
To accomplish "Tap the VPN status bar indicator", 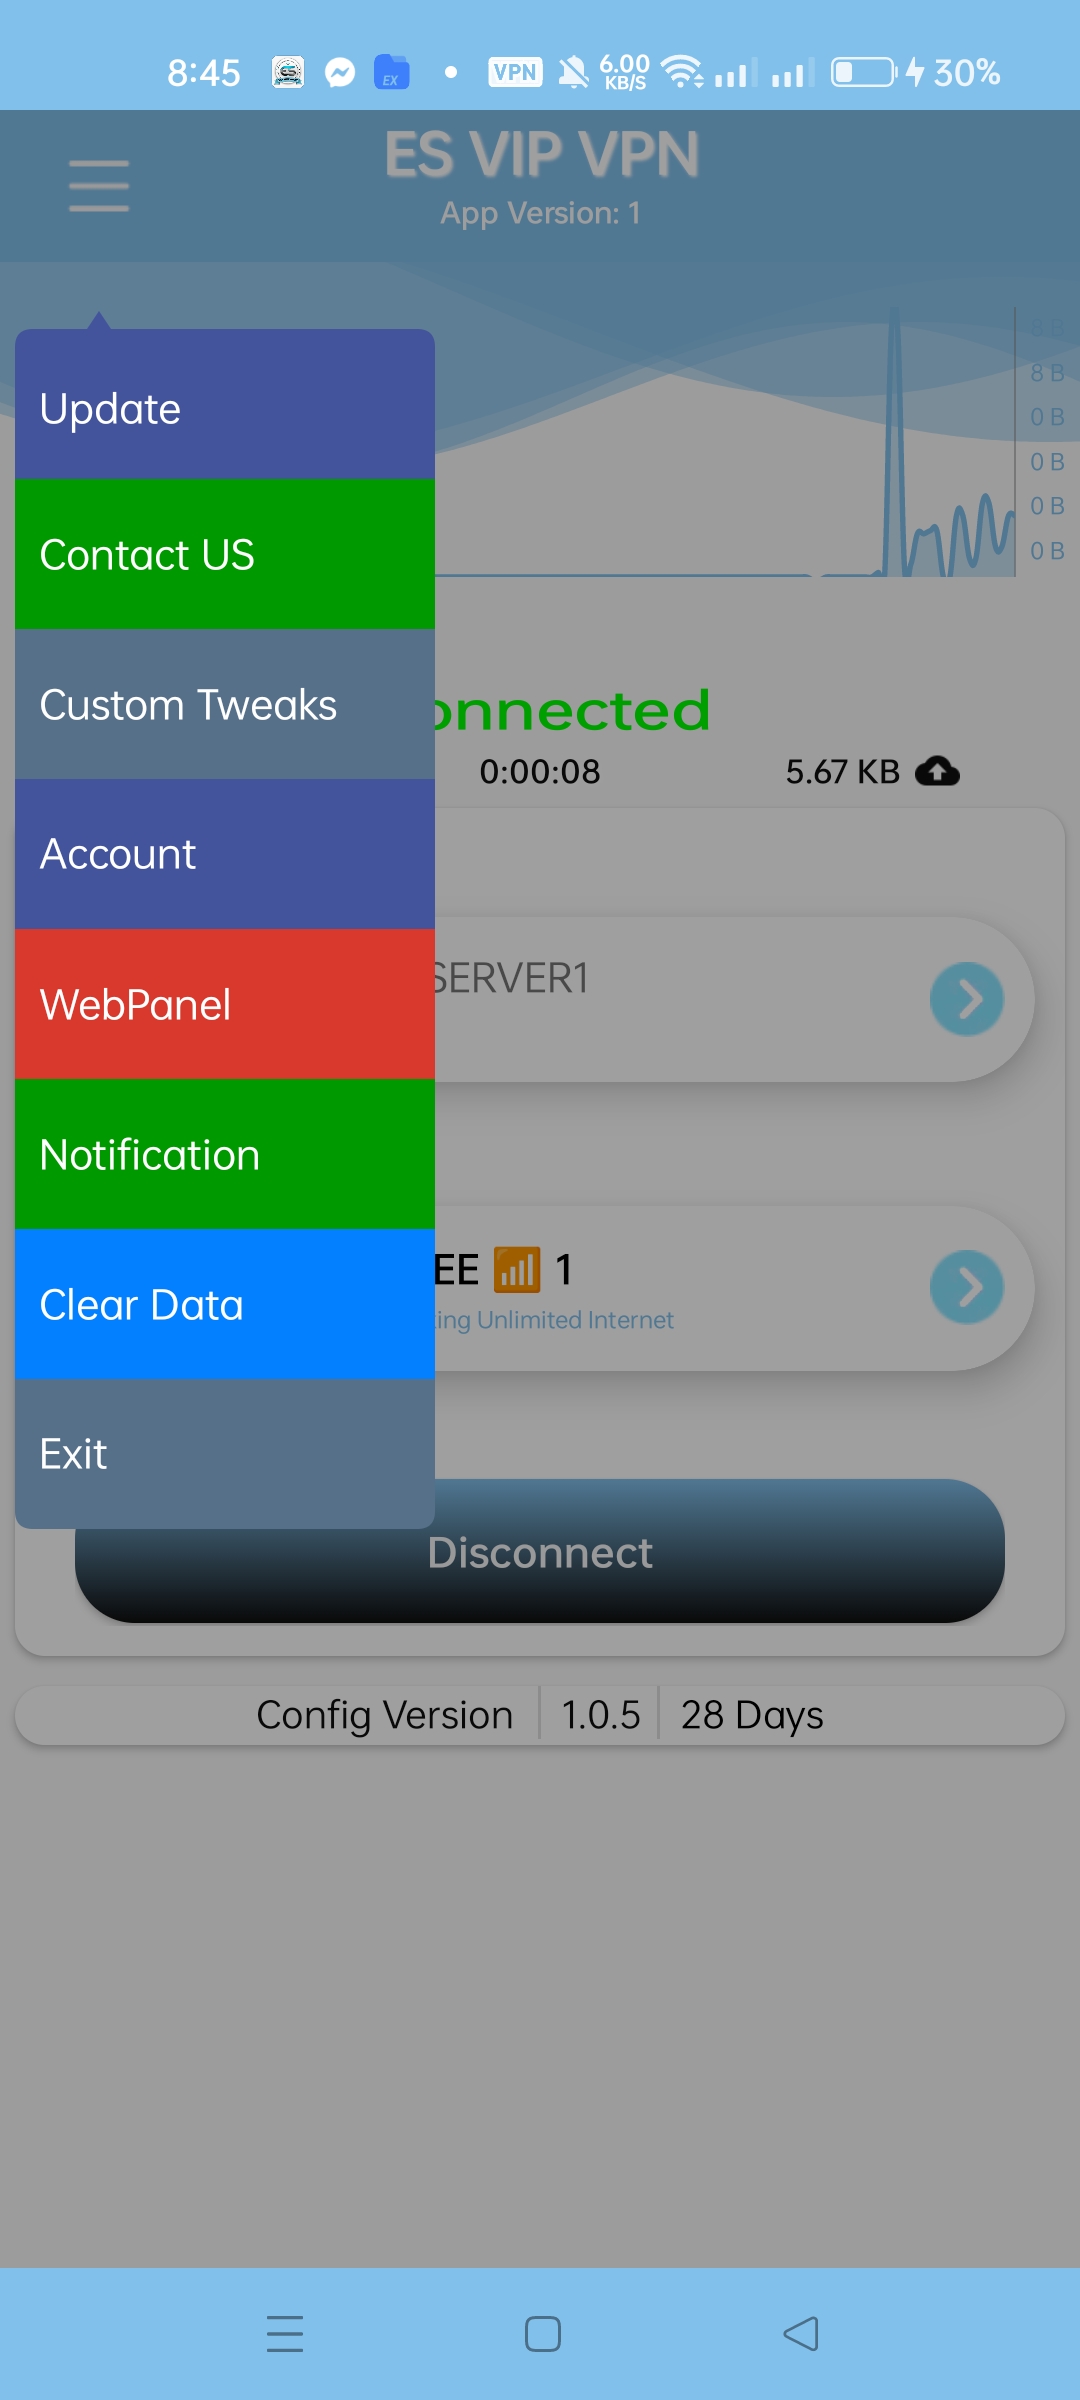I will pyautogui.click(x=515, y=72).
